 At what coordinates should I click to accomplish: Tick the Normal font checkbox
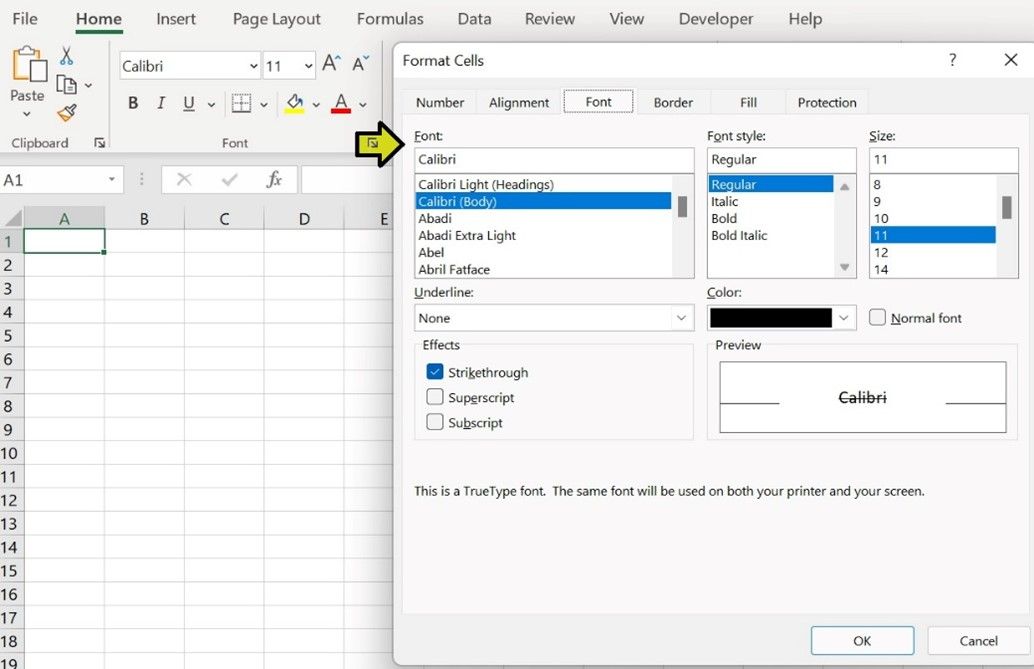click(x=877, y=317)
